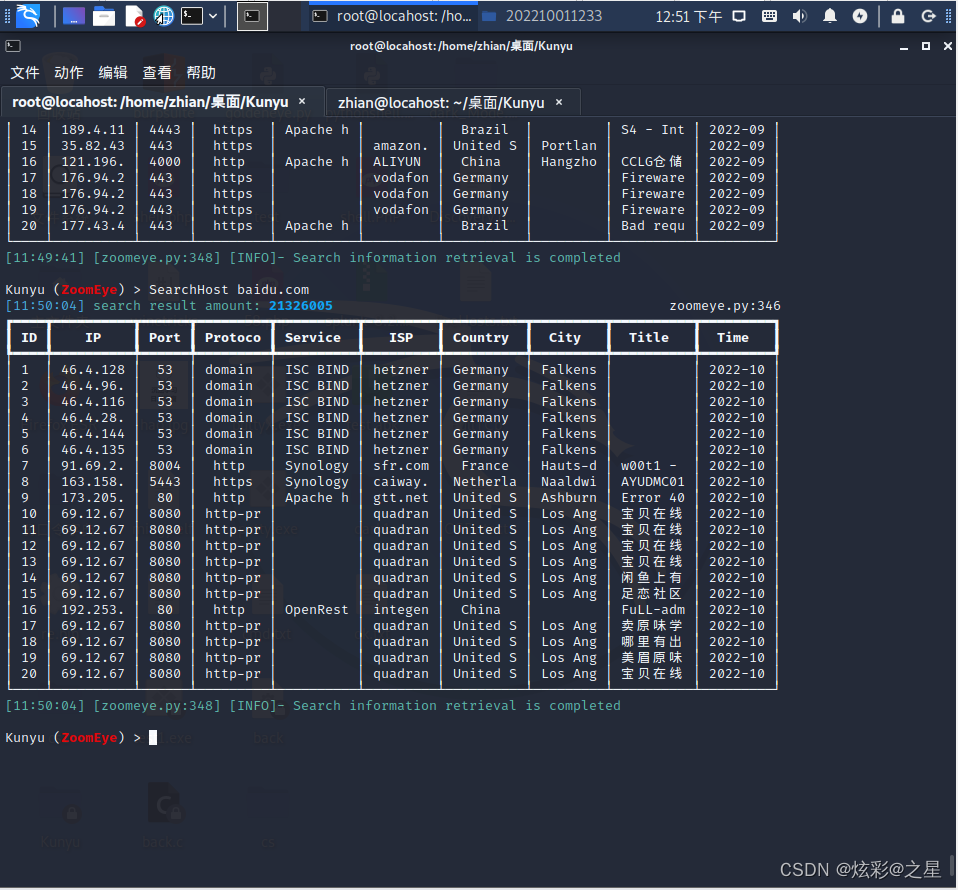The image size is (958, 890).
Task: Click the keyboard tray icon
Action: 769,16
